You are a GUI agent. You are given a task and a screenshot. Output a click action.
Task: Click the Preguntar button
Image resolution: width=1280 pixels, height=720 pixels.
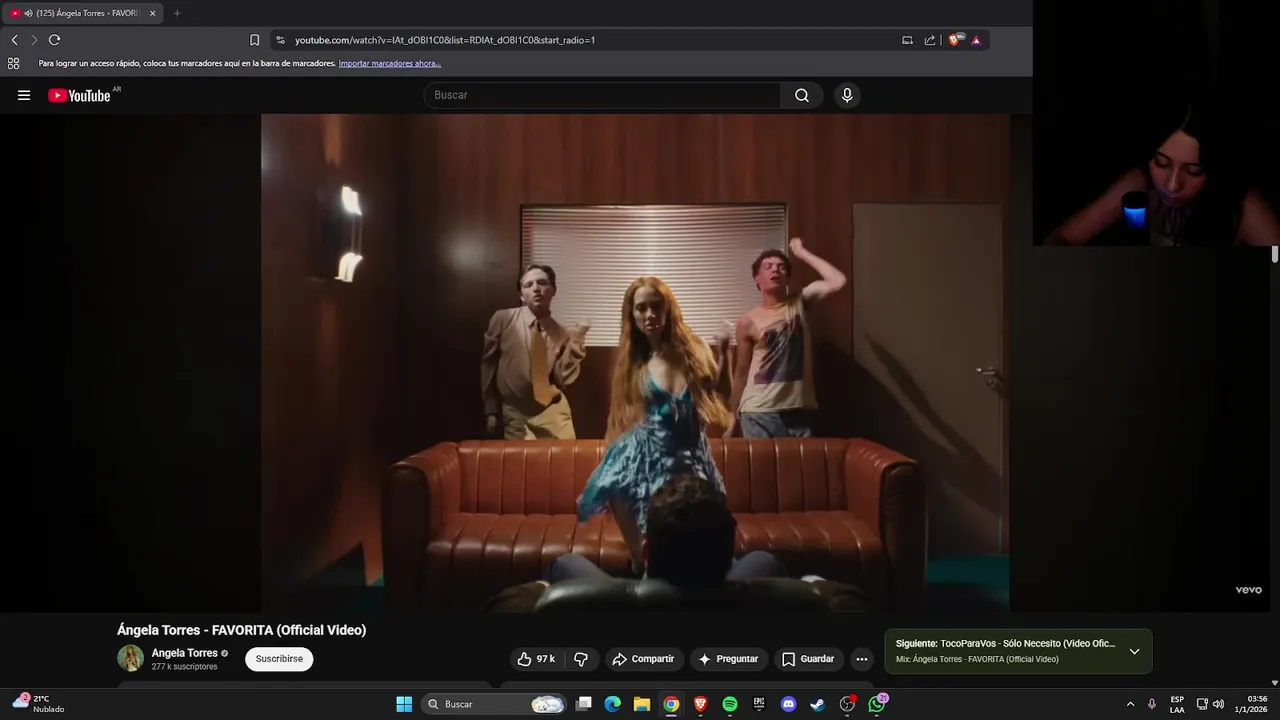pos(728,659)
